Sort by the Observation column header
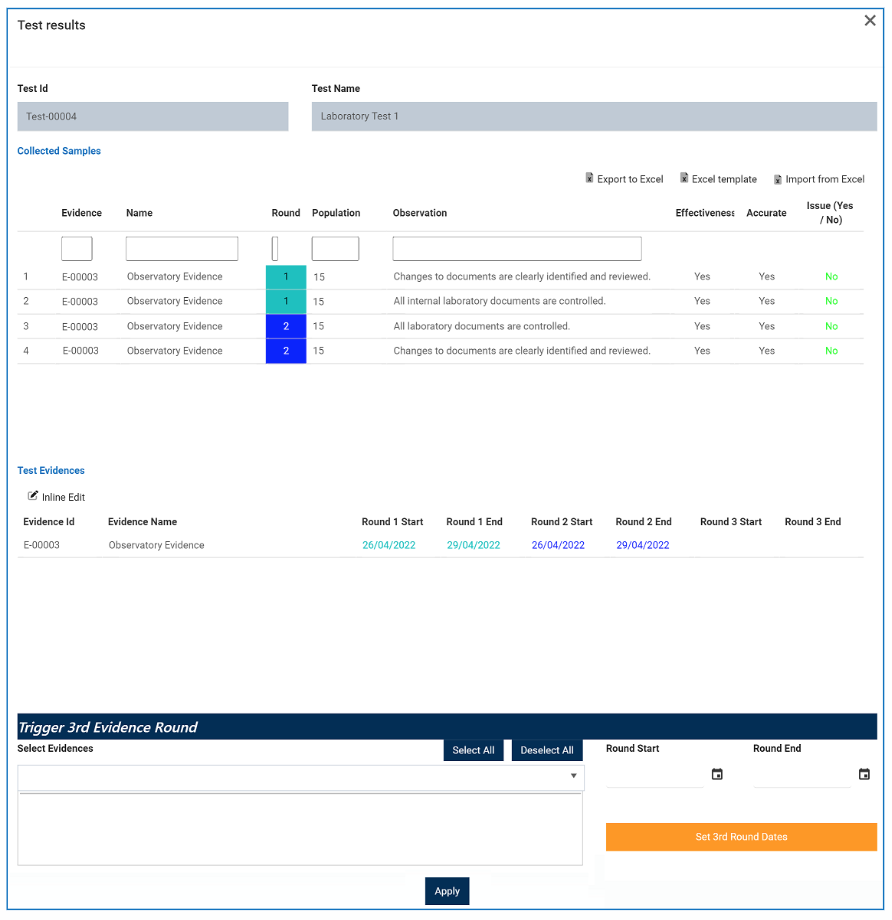 420,213
